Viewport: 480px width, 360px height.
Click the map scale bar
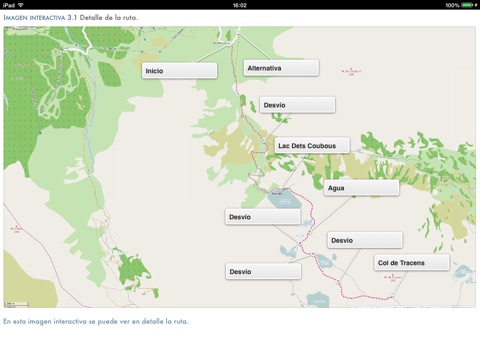(x=17, y=304)
